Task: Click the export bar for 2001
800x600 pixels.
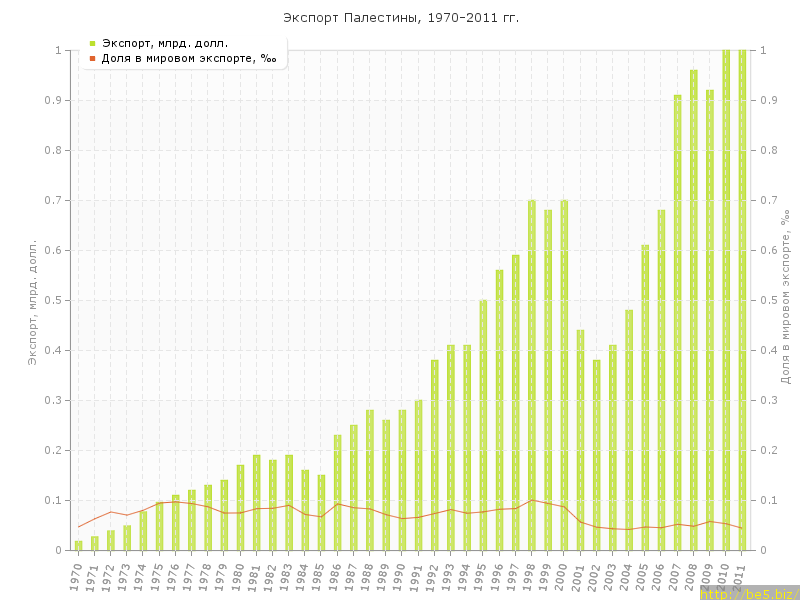Action: [x=580, y=440]
